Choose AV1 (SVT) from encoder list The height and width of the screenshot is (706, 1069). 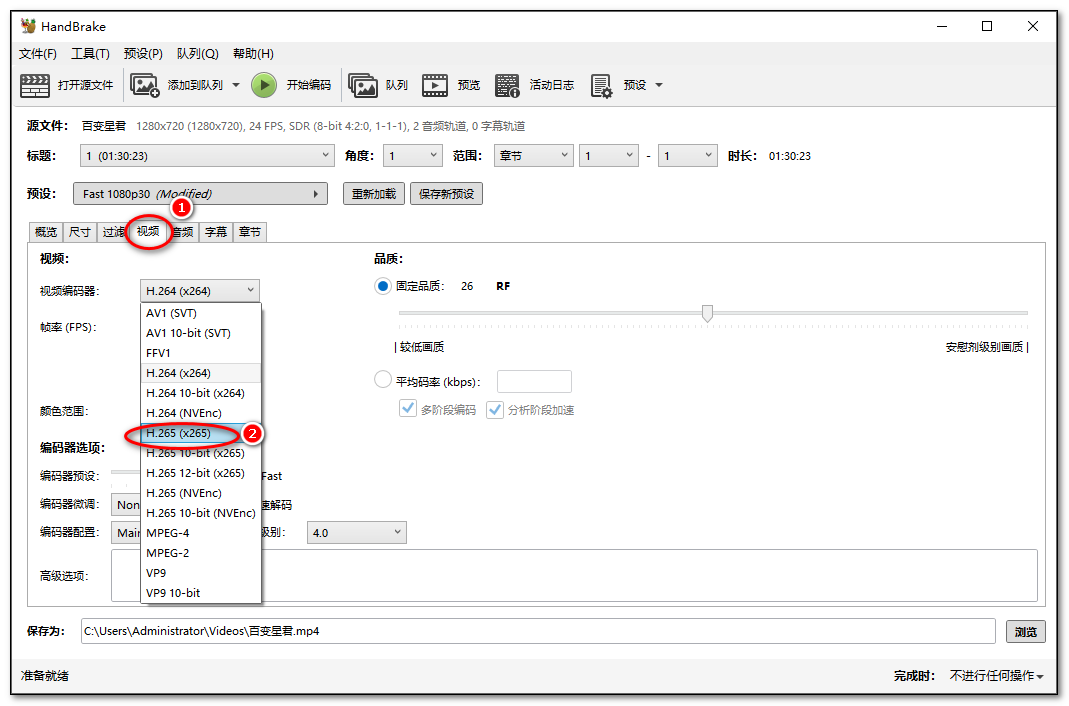pyautogui.click(x=200, y=313)
